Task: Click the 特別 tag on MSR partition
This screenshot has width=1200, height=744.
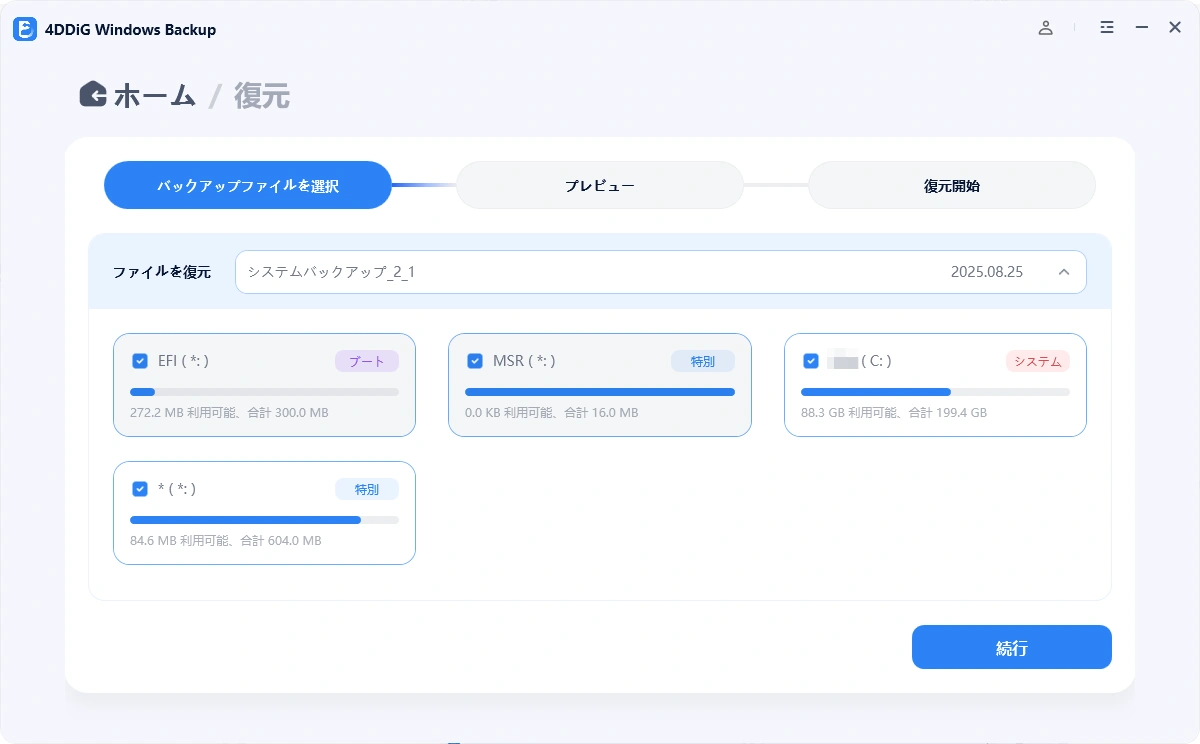Action: pyautogui.click(x=702, y=361)
